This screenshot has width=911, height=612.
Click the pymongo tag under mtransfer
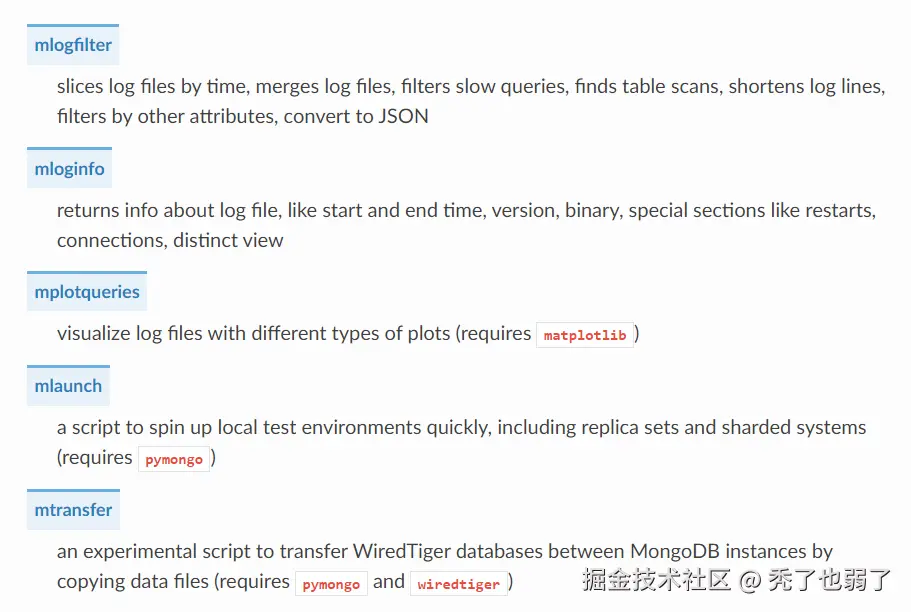[x=331, y=584]
